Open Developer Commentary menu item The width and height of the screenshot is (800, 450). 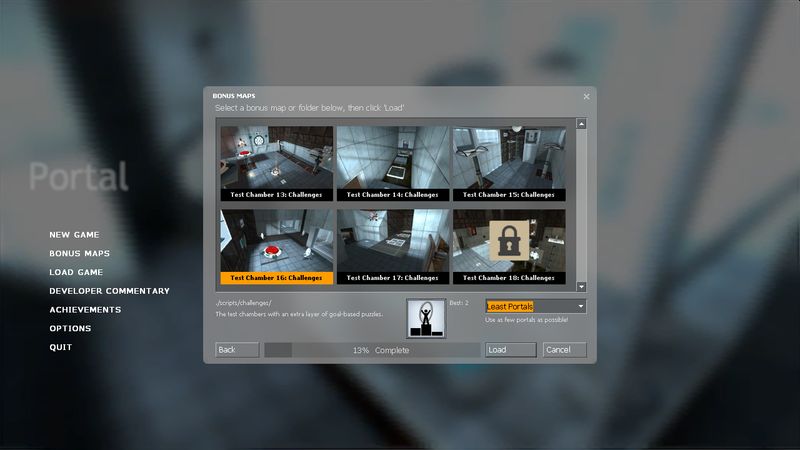click(x=109, y=291)
